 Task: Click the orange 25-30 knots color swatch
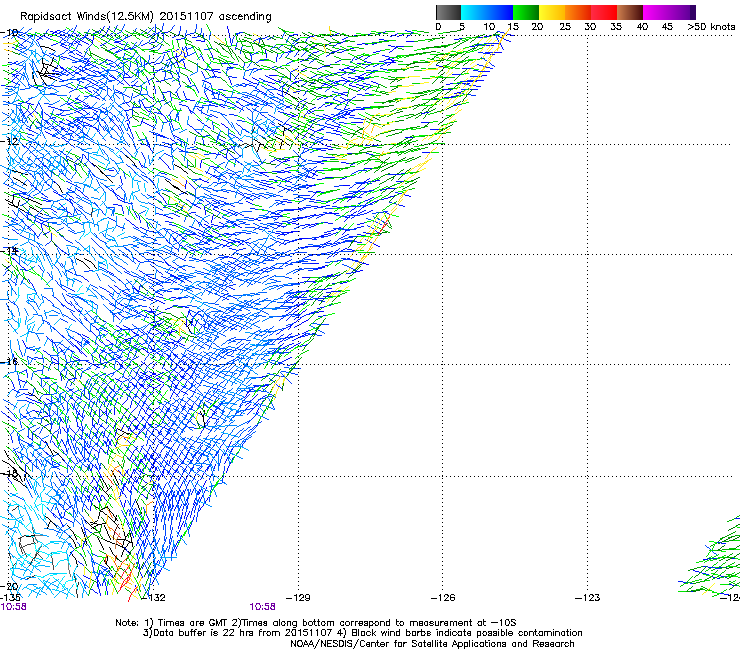tap(578, 12)
